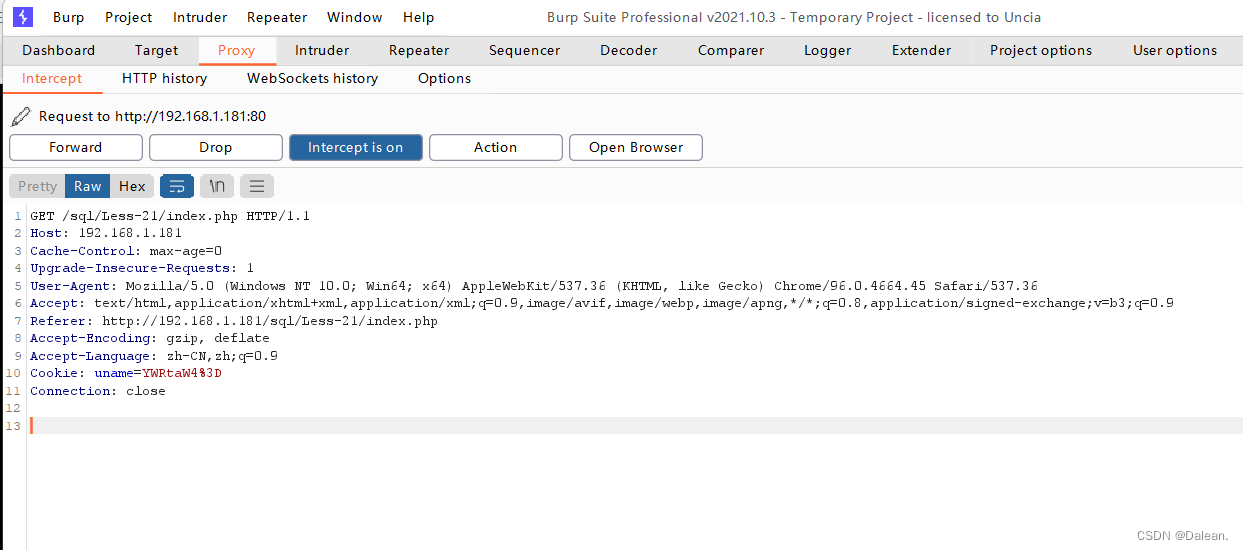Toggle the word wrap toolbar icon

point(177,186)
